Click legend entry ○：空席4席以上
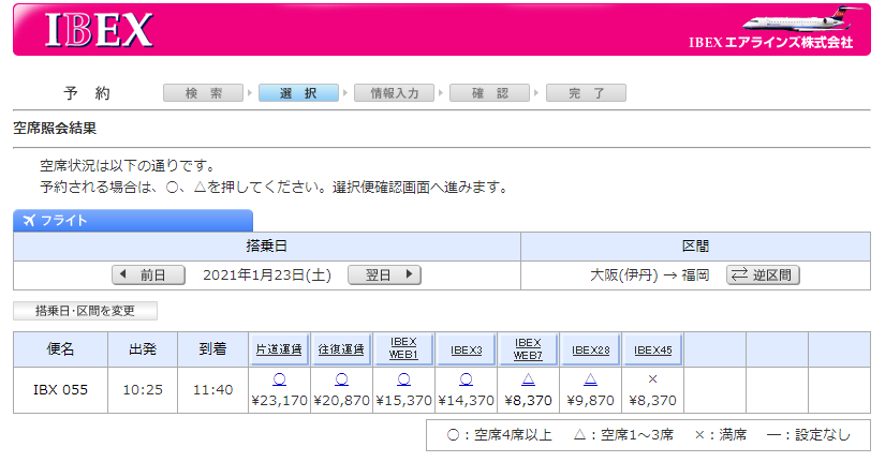The height and width of the screenshot is (462, 885). tap(500, 435)
